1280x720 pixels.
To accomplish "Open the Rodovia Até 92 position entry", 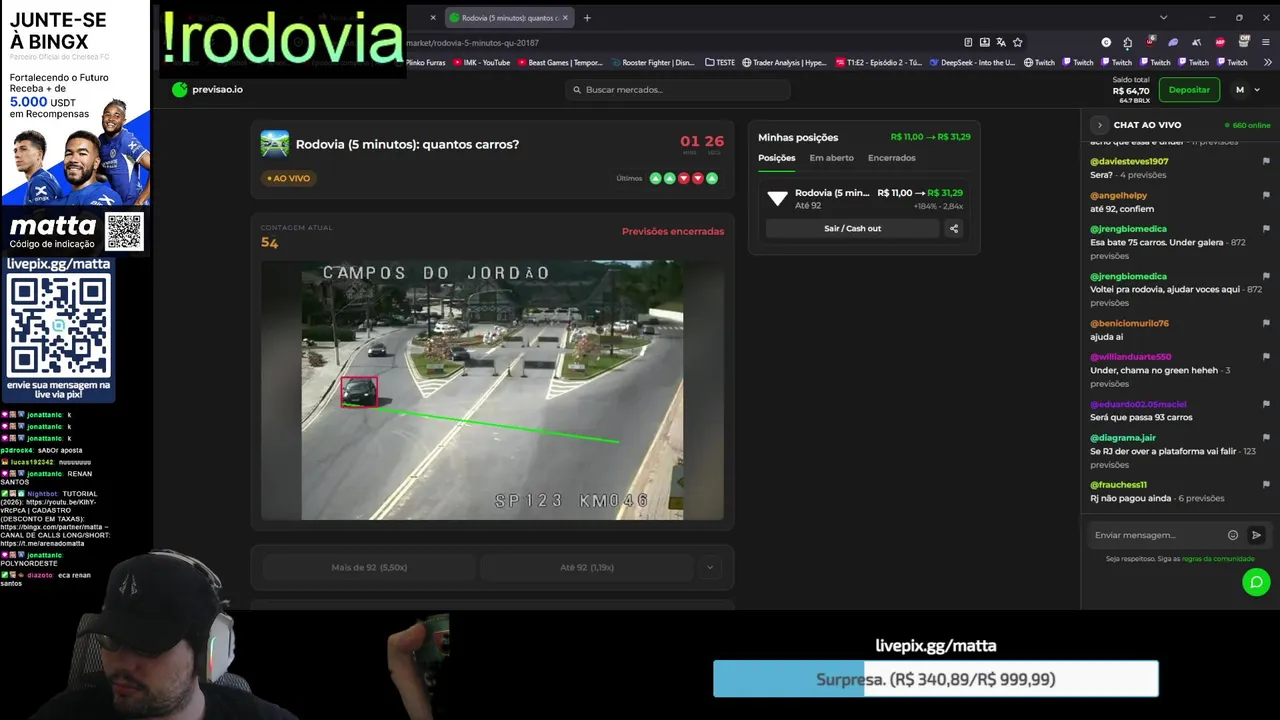I will click(864, 198).
